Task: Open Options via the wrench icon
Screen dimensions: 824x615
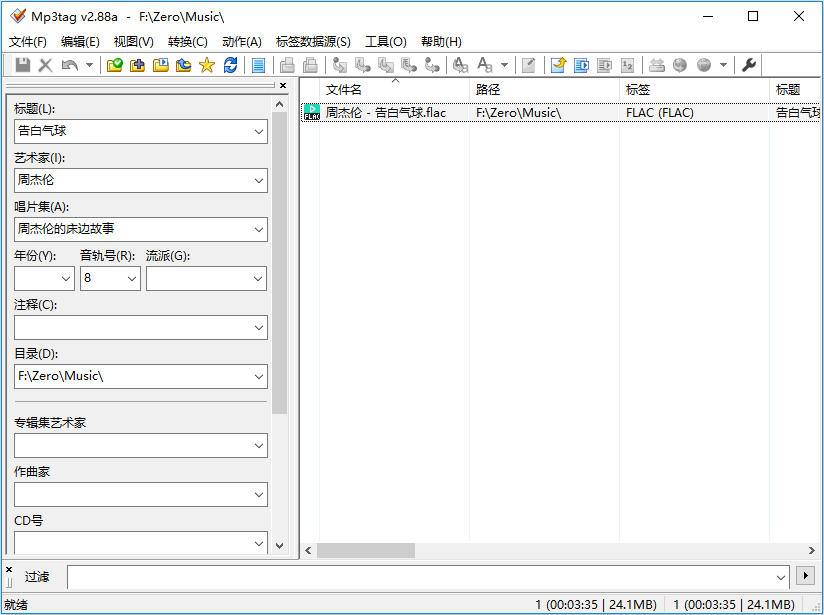Action: [749, 65]
